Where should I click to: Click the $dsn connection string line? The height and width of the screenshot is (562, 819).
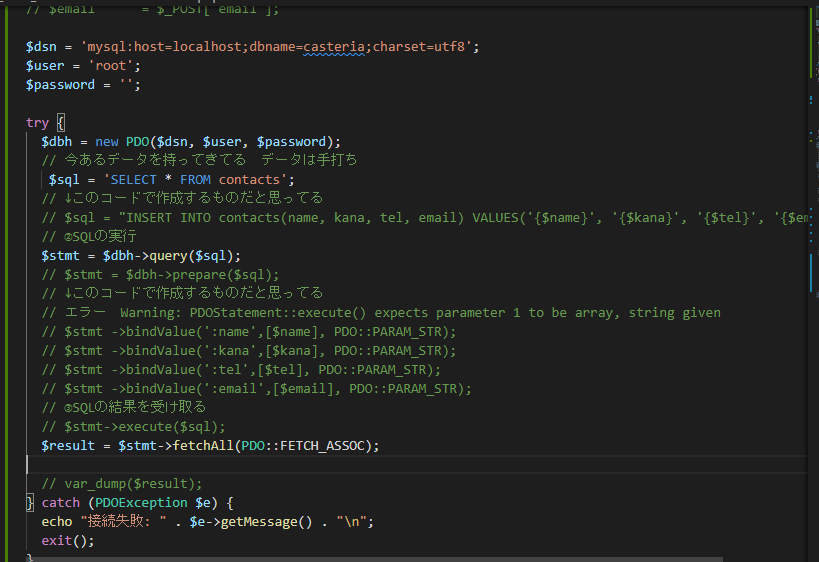tap(252, 46)
